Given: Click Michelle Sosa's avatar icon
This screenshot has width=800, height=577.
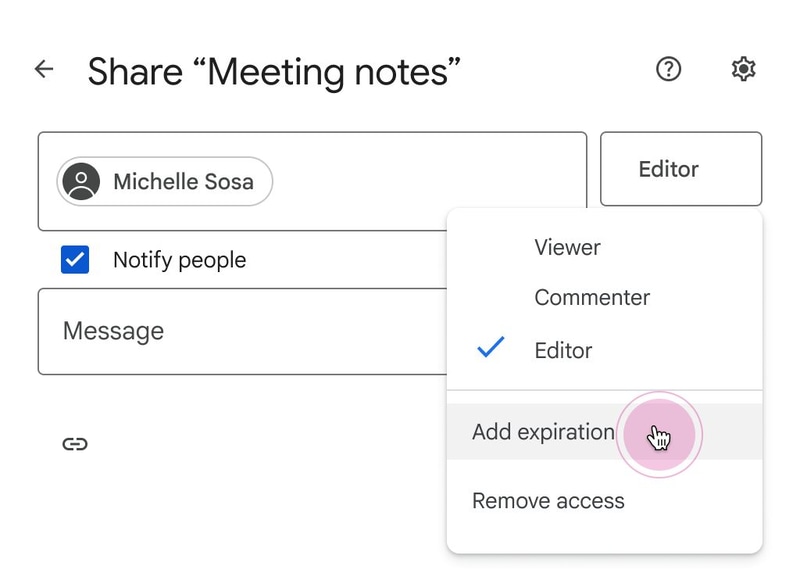Looking at the screenshot, I should coord(81,182).
